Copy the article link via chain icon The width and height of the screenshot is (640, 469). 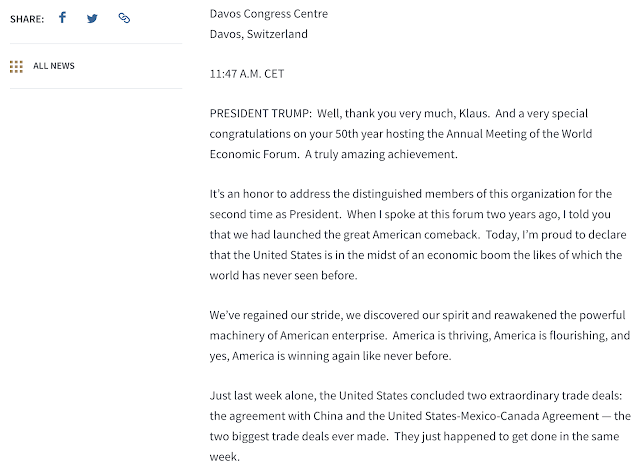(124, 18)
